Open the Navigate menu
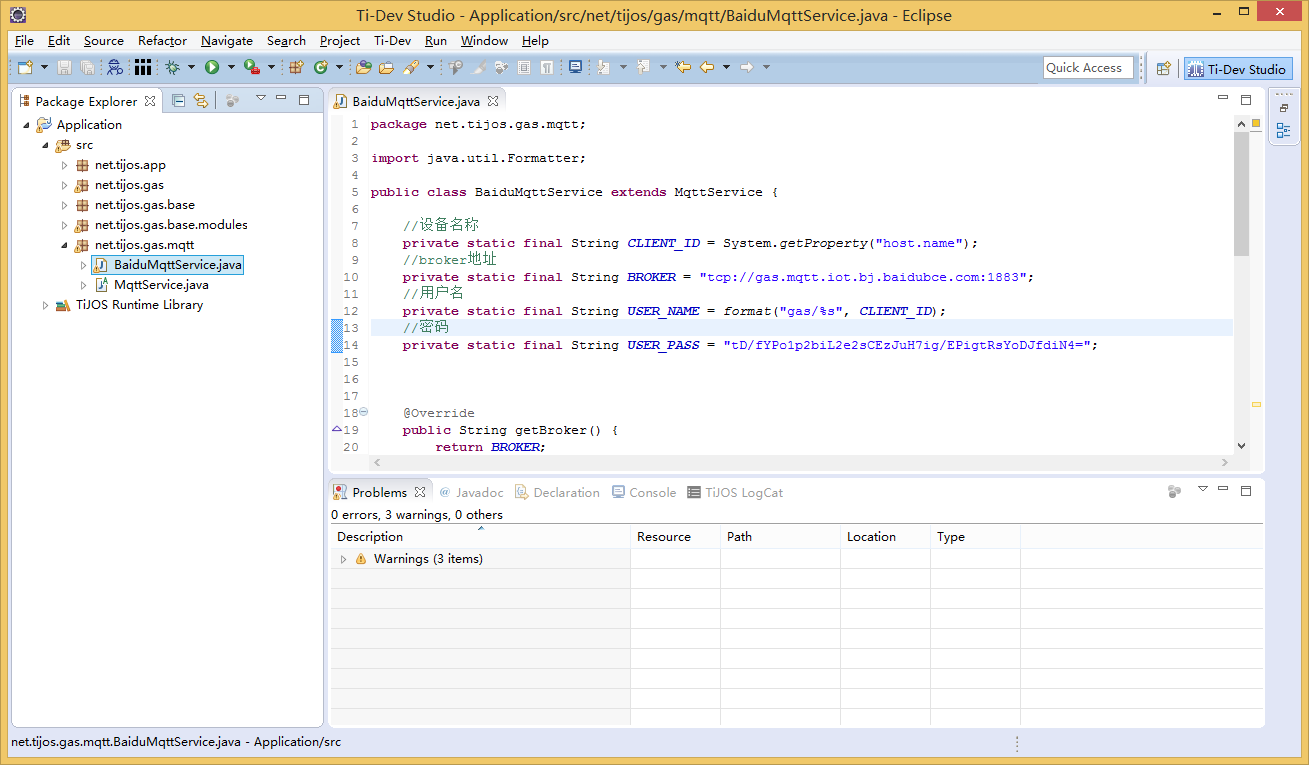 pyautogui.click(x=227, y=41)
